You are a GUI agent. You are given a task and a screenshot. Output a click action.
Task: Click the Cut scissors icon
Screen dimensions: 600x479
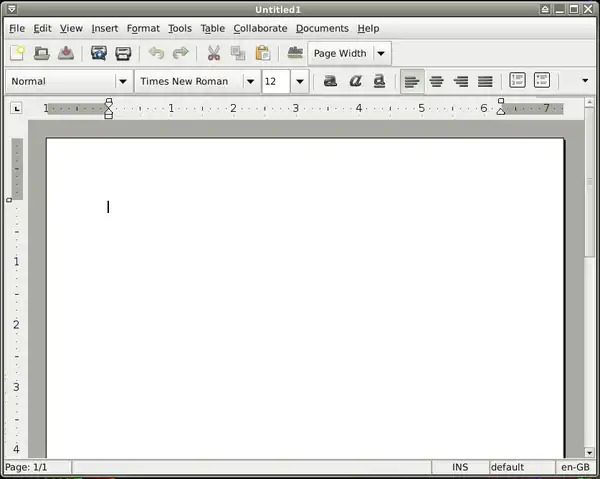click(x=213, y=54)
